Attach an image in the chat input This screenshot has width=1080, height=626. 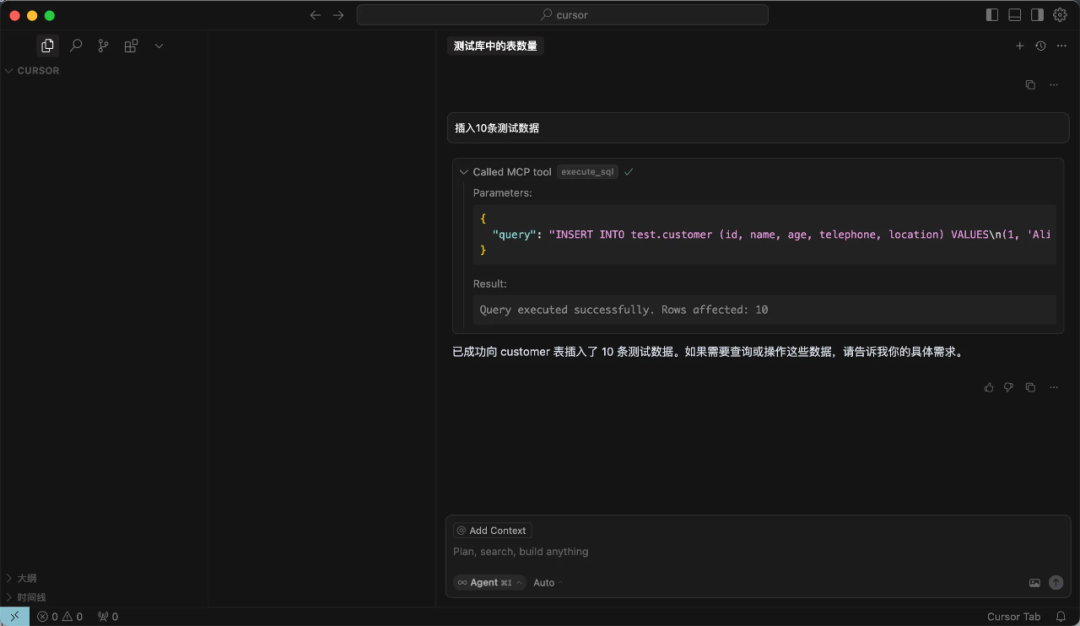[1035, 582]
